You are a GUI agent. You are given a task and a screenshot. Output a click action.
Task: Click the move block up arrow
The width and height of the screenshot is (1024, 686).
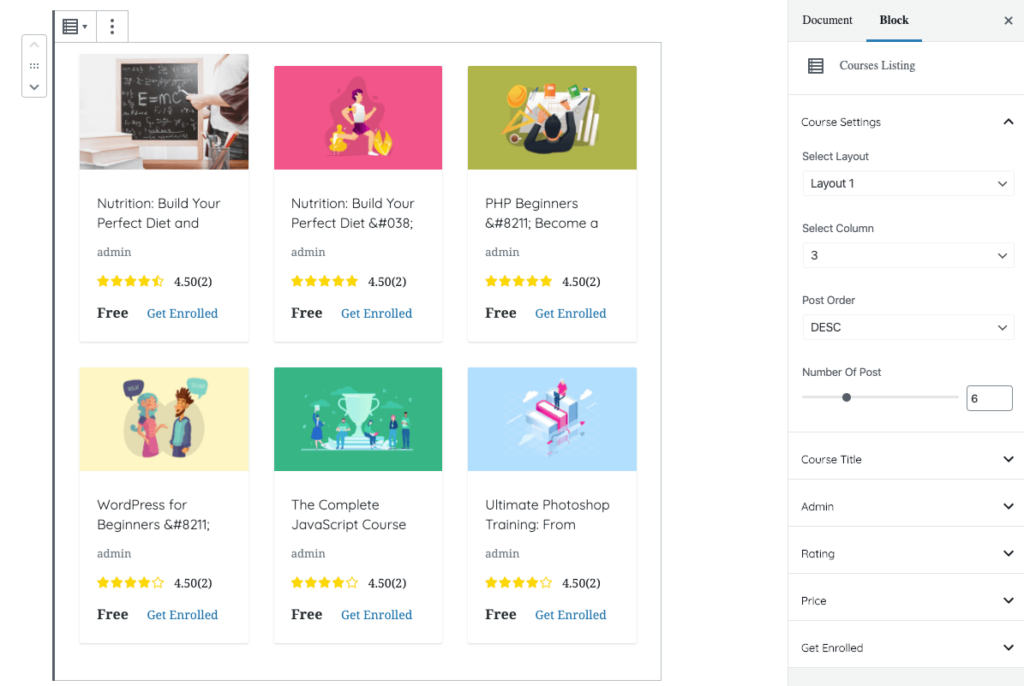point(33,43)
